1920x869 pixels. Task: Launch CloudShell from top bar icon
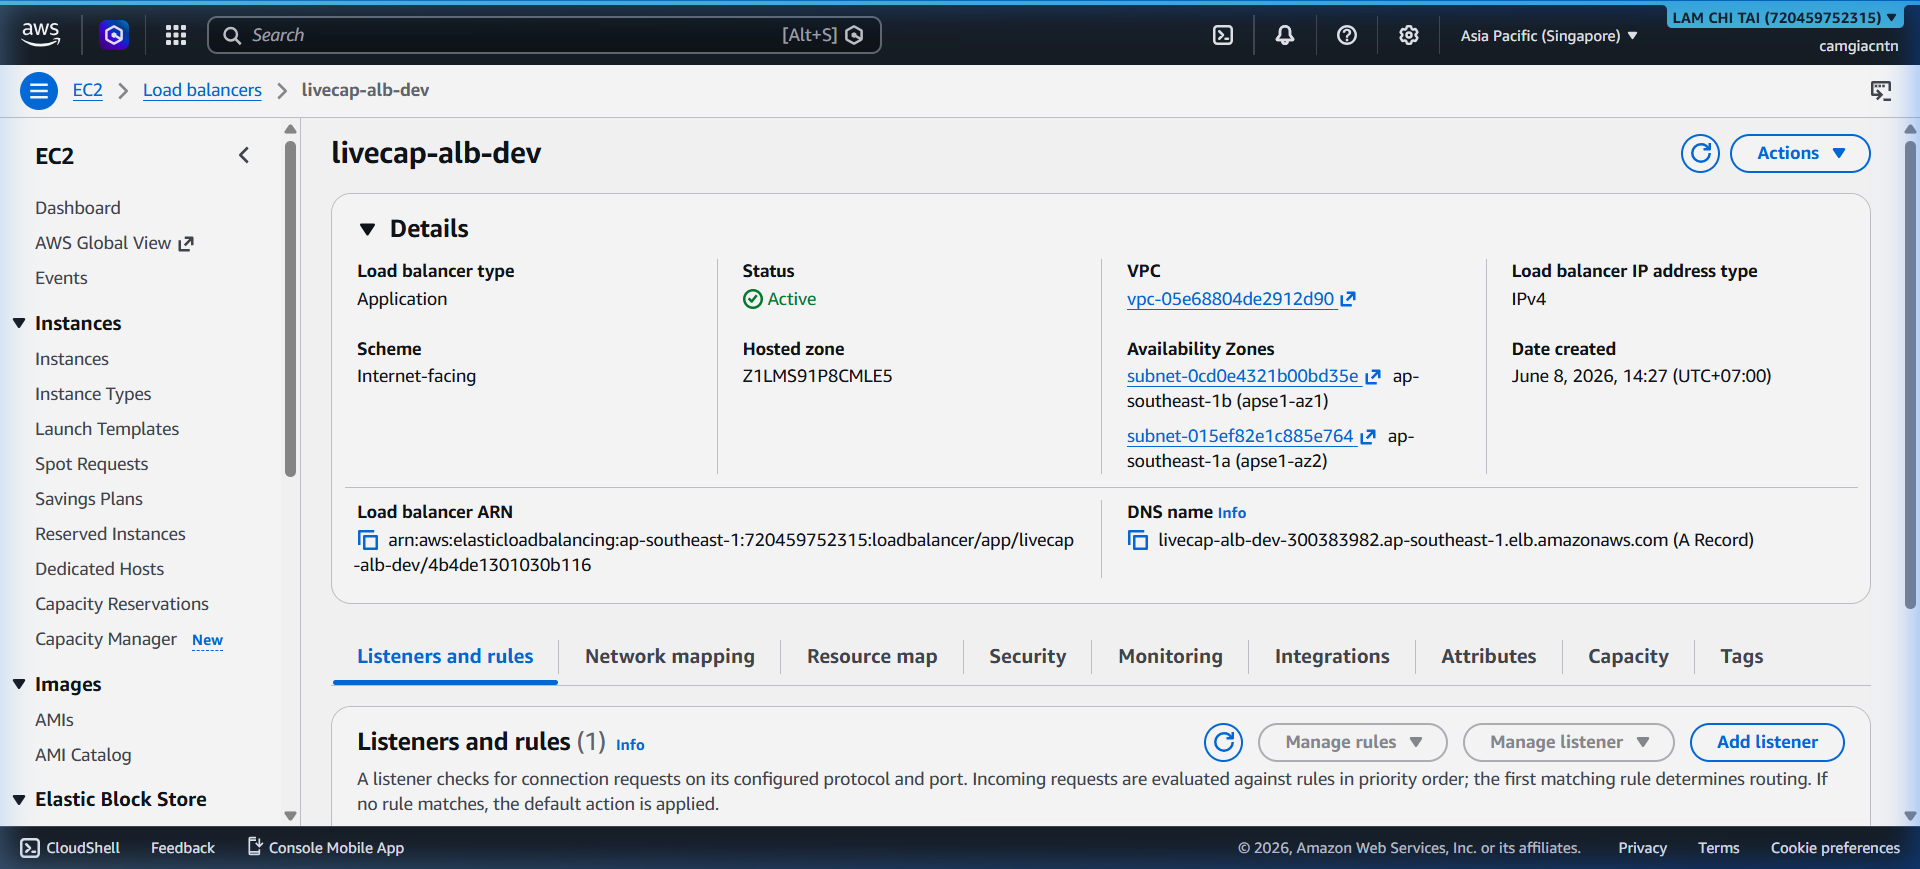point(1222,35)
